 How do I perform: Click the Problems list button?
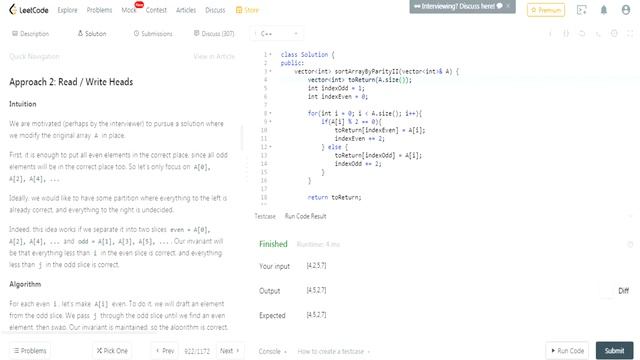pos(30,351)
